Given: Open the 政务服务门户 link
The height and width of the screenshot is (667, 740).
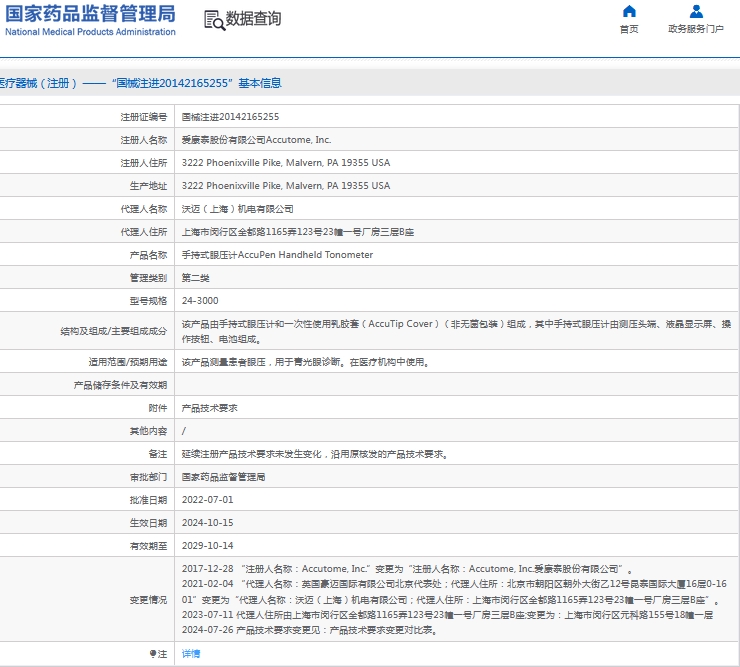Looking at the screenshot, I should point(696,29).
